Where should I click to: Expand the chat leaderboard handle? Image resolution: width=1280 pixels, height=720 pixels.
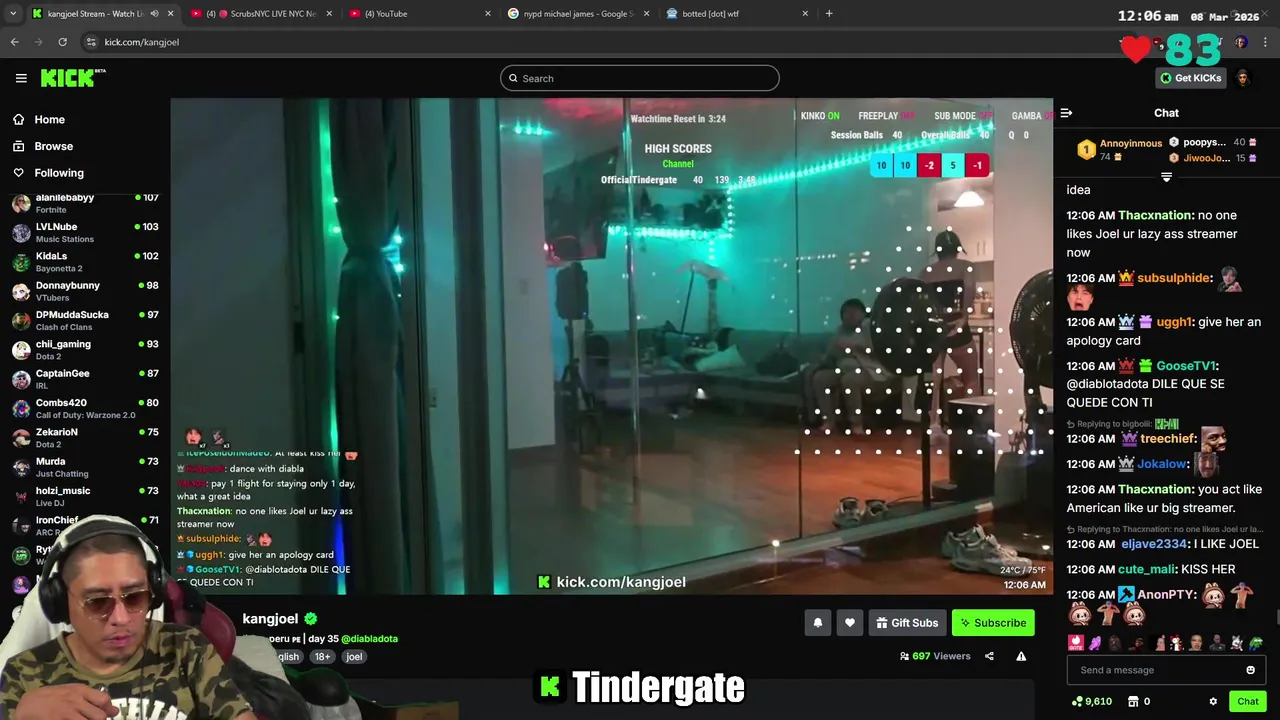(1166, 177)
